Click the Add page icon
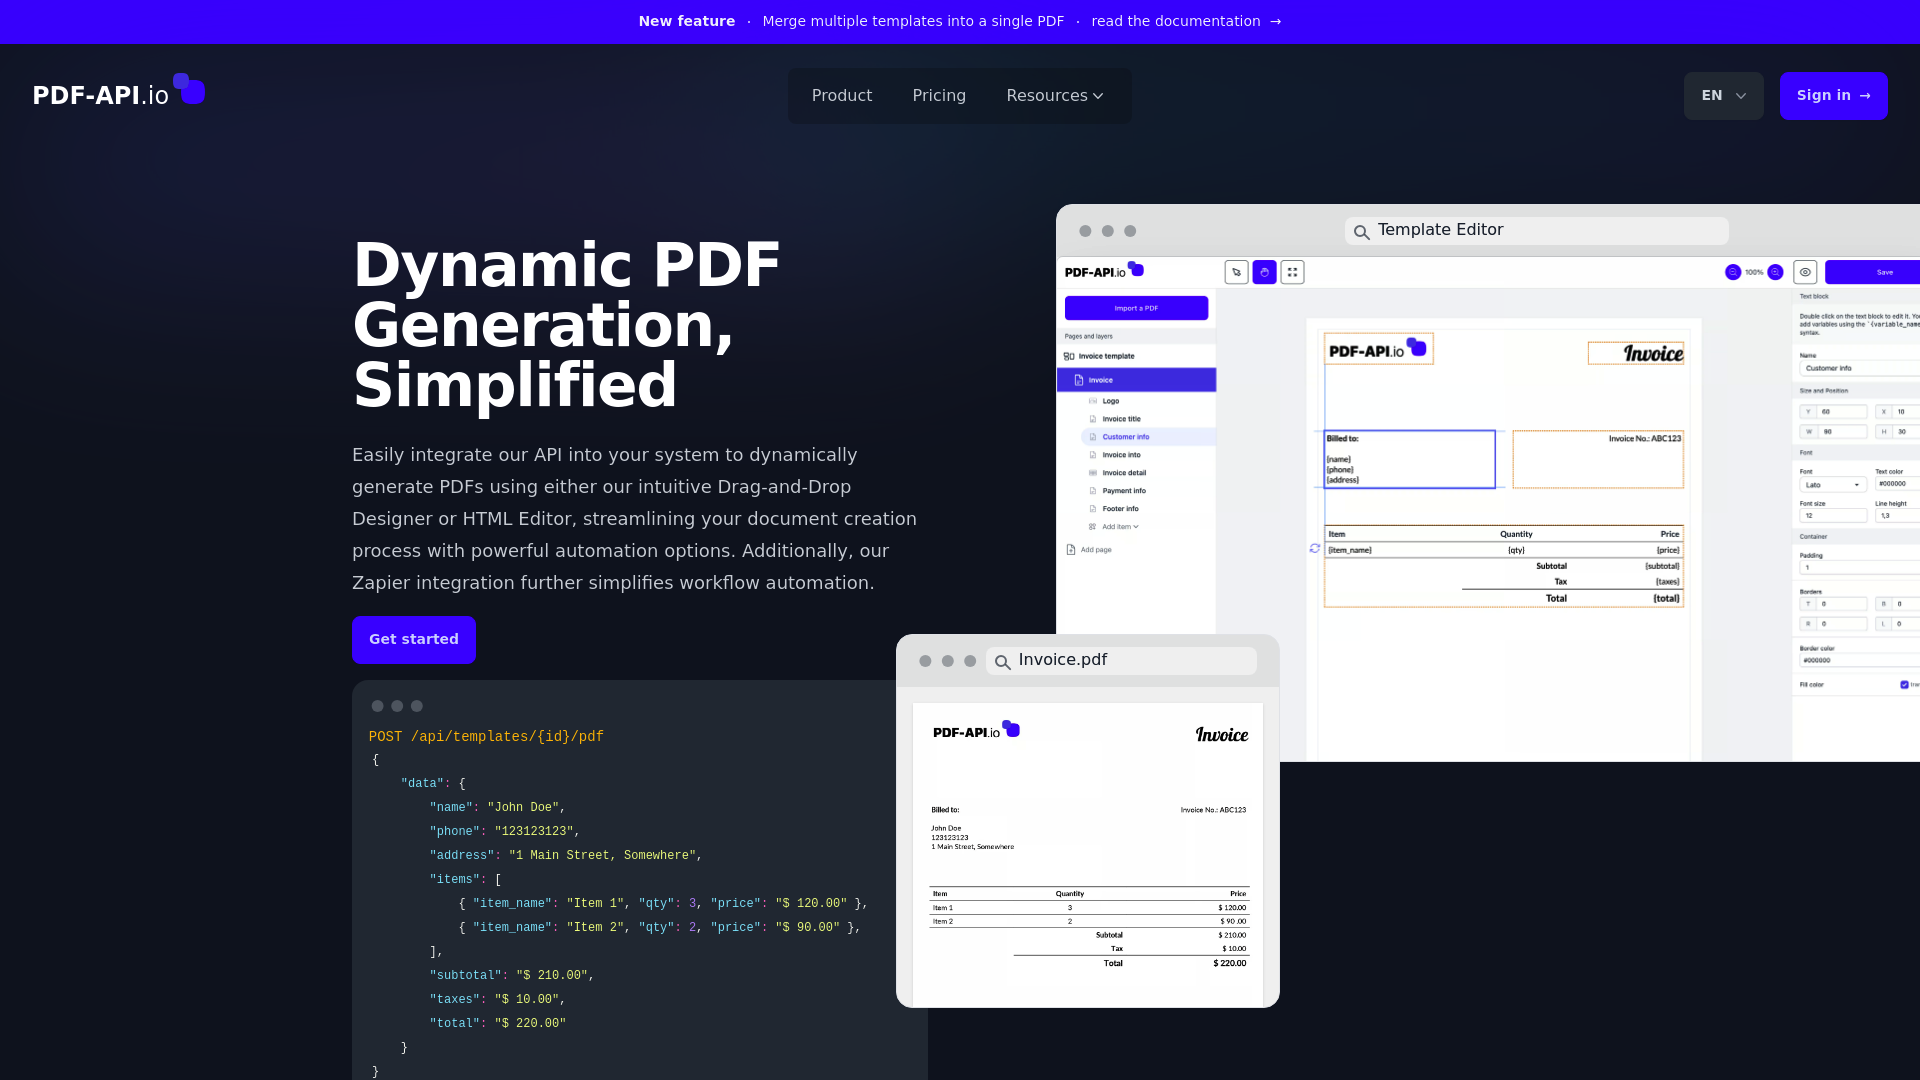Image resolution: width=1920 pixels, height=1080 pixels. pos(1071,550)
